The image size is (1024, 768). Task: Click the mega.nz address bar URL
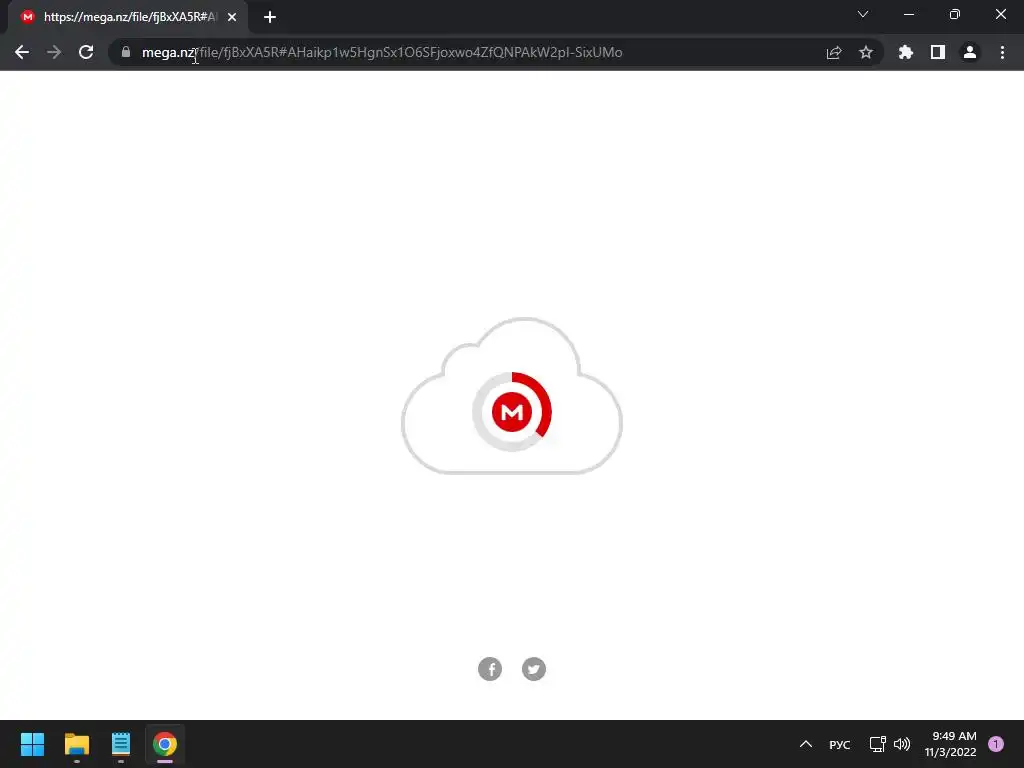(382, 52)
